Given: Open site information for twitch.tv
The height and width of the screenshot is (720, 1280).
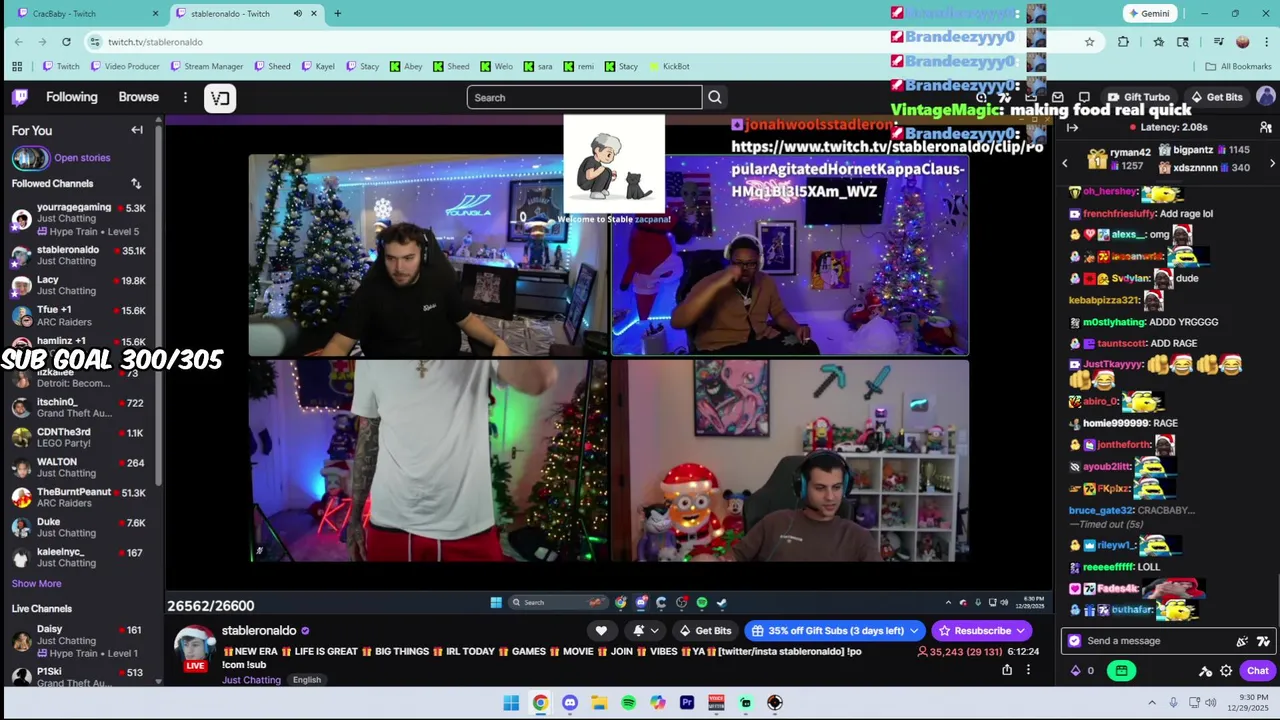Looking at the screenshot, I should coord(94,42).
